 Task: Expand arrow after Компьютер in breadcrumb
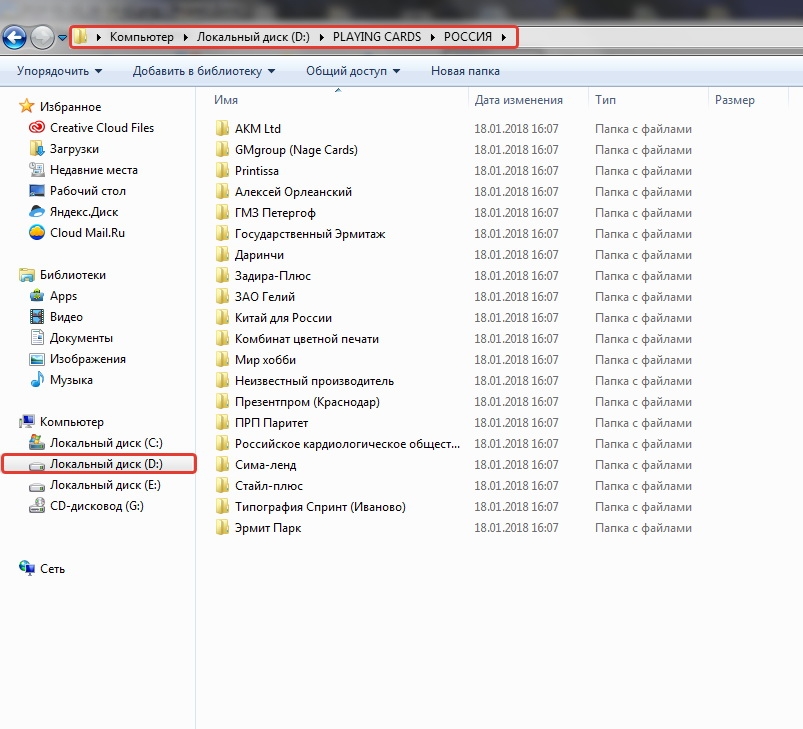[185, 37]
